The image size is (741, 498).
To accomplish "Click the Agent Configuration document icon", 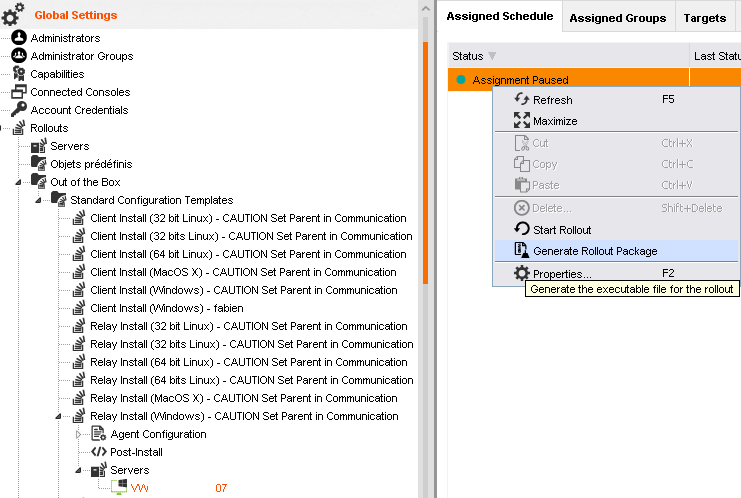I will click(99, 433).
